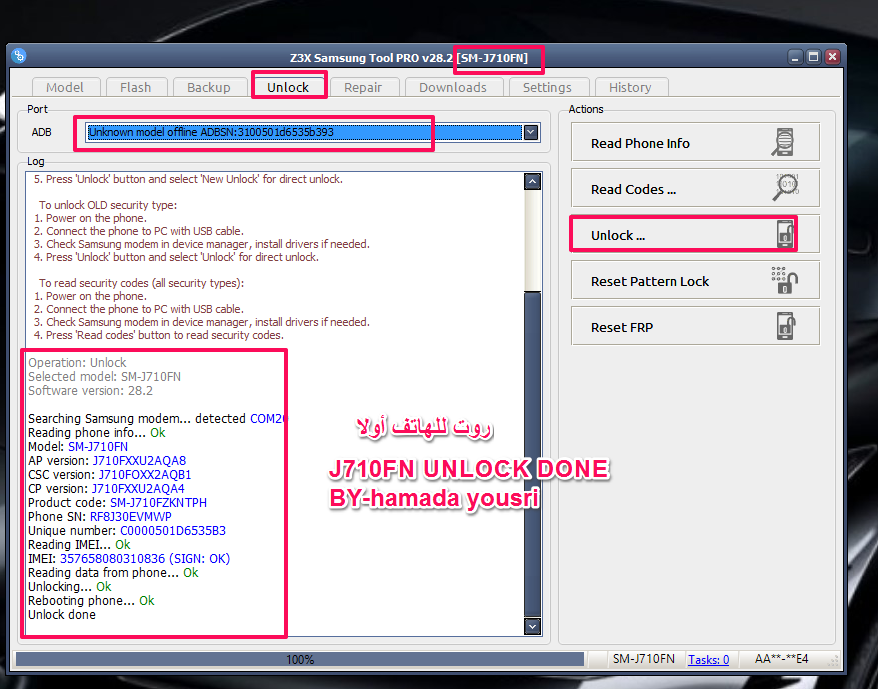Viewport: 878px width, 689px height.
Task: Click the 'To unlock OLD security type:' line
Action: (x=108, y=205)
